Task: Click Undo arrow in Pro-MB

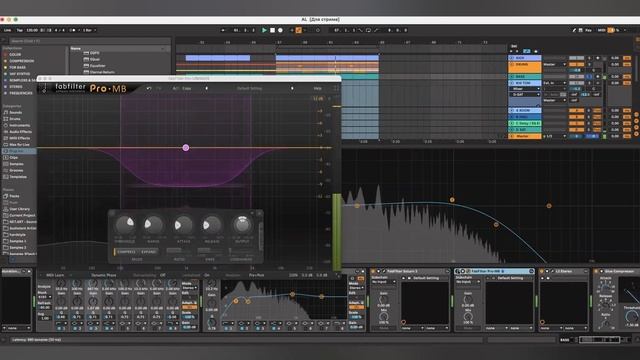Action: pyautogui.click(x=149, y=89)
